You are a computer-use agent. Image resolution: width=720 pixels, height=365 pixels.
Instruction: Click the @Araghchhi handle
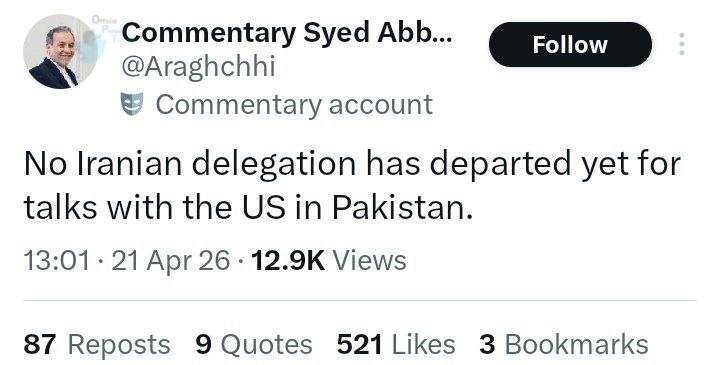tap(198, 67)
